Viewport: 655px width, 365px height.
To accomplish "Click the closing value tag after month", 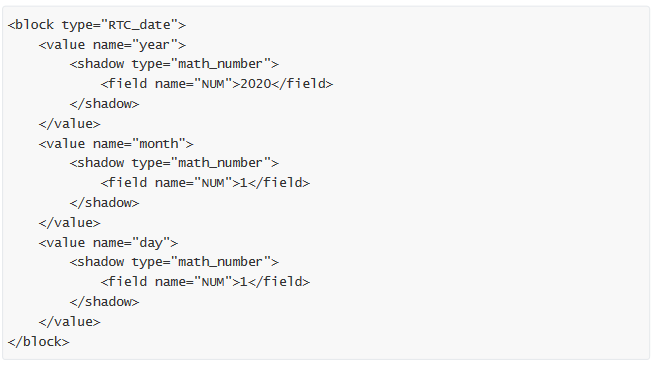I will 69,223.
